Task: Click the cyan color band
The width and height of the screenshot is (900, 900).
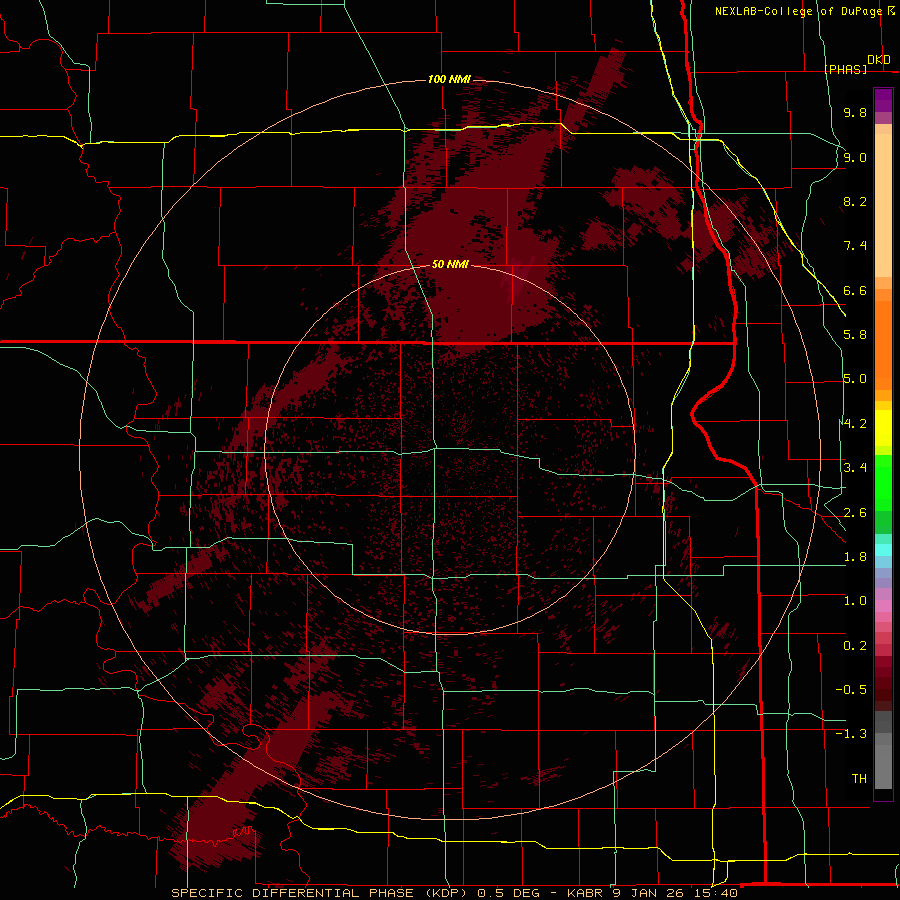Action: pyautogui.click(x=883, y=550)
